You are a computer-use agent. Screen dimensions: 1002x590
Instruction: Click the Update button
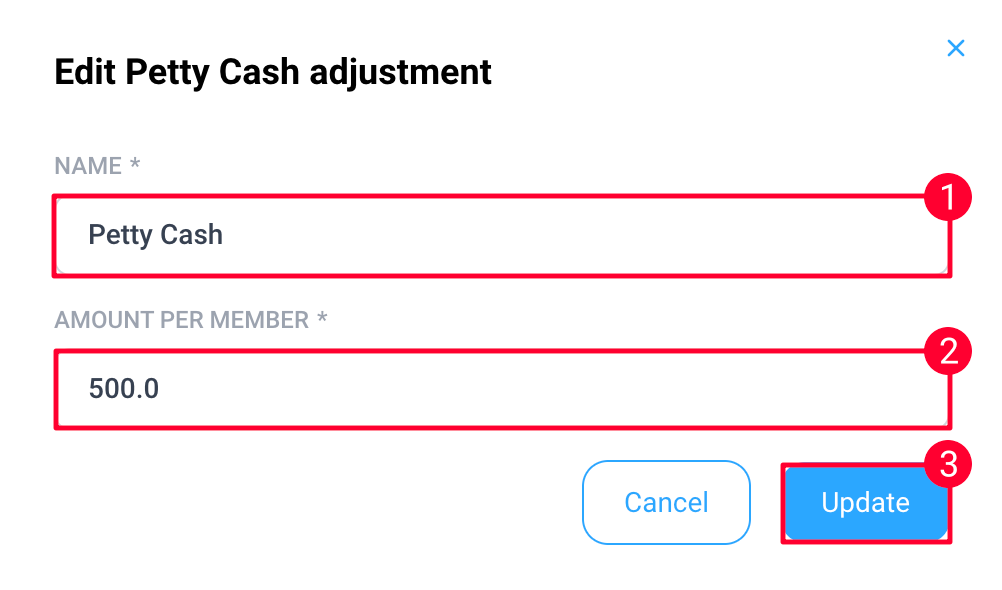866,503
